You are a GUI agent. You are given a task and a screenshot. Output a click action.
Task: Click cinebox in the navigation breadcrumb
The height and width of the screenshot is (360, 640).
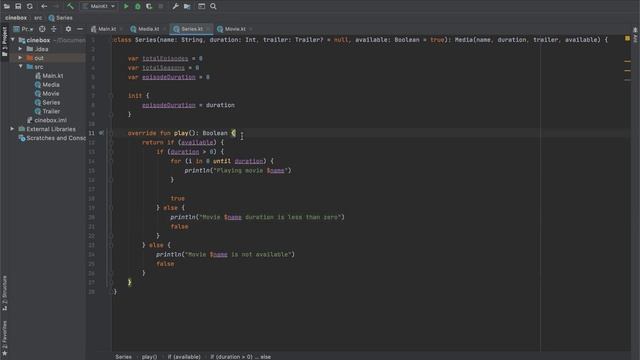click(16, 18)
